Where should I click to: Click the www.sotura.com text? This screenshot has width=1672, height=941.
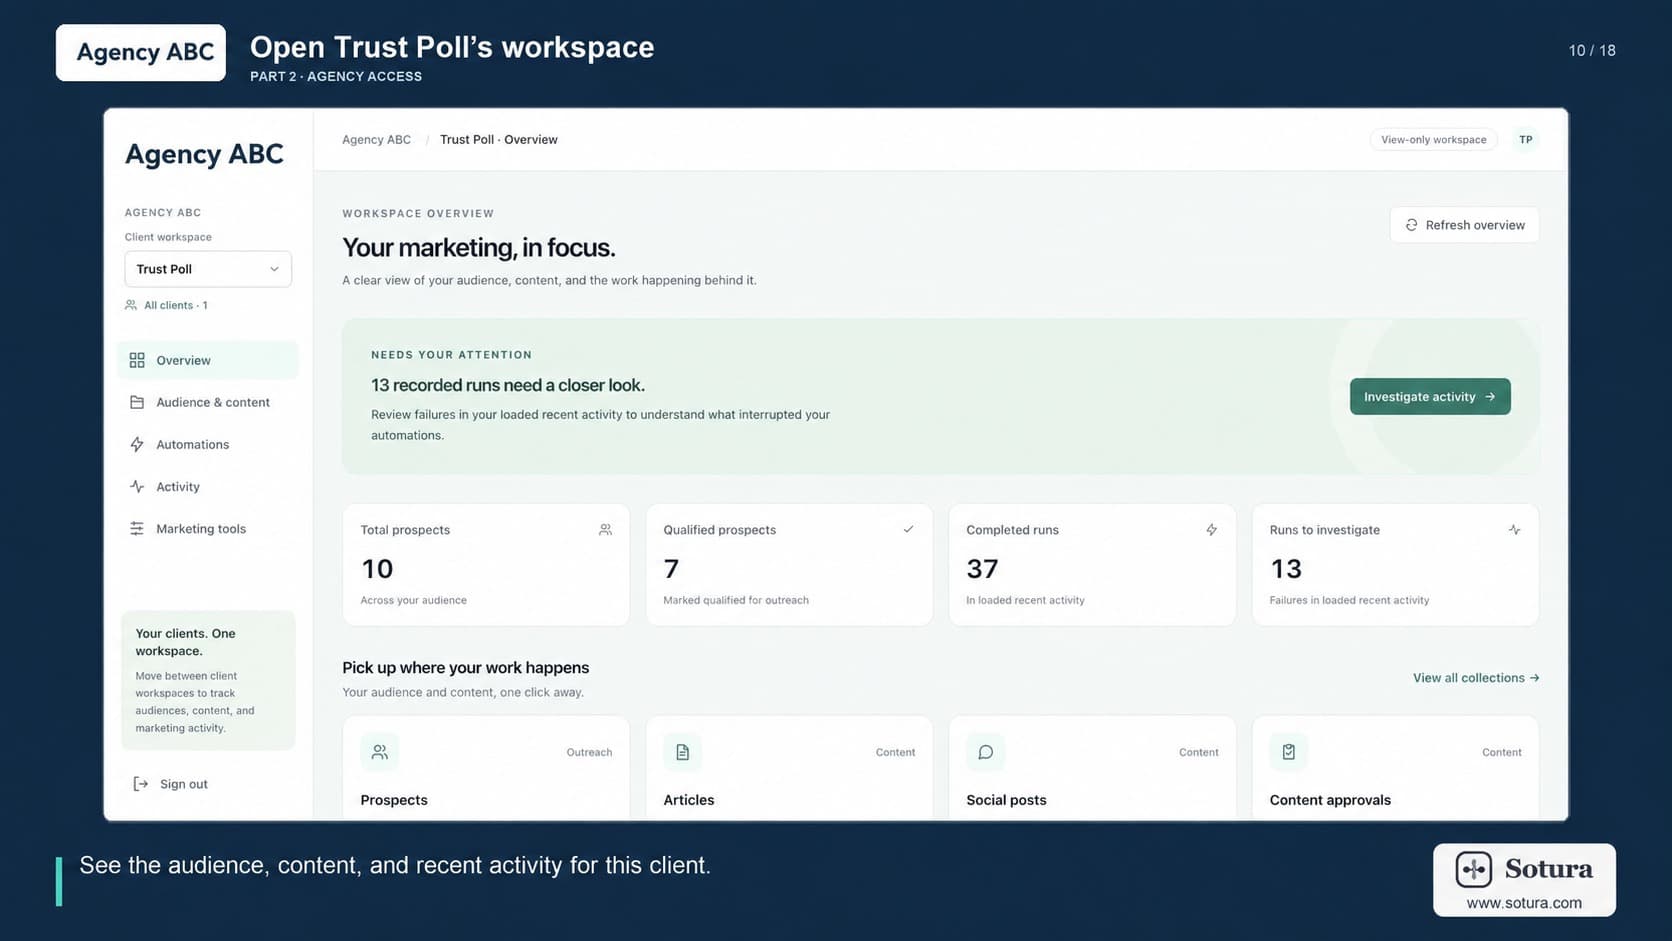[x=1524, y=903]
